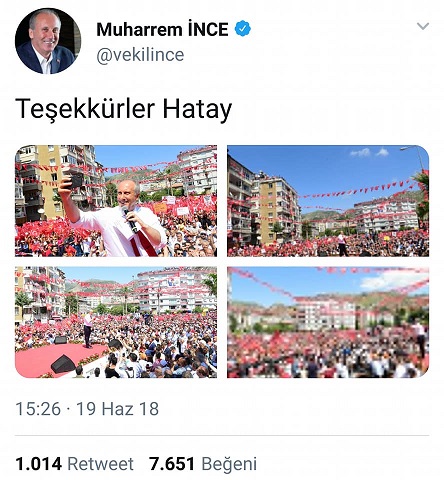Screen dimensions: 444x480
Task: Click the raised smartphone in the selfie photo
Action: pyautogui.click(x=75, y=181)
